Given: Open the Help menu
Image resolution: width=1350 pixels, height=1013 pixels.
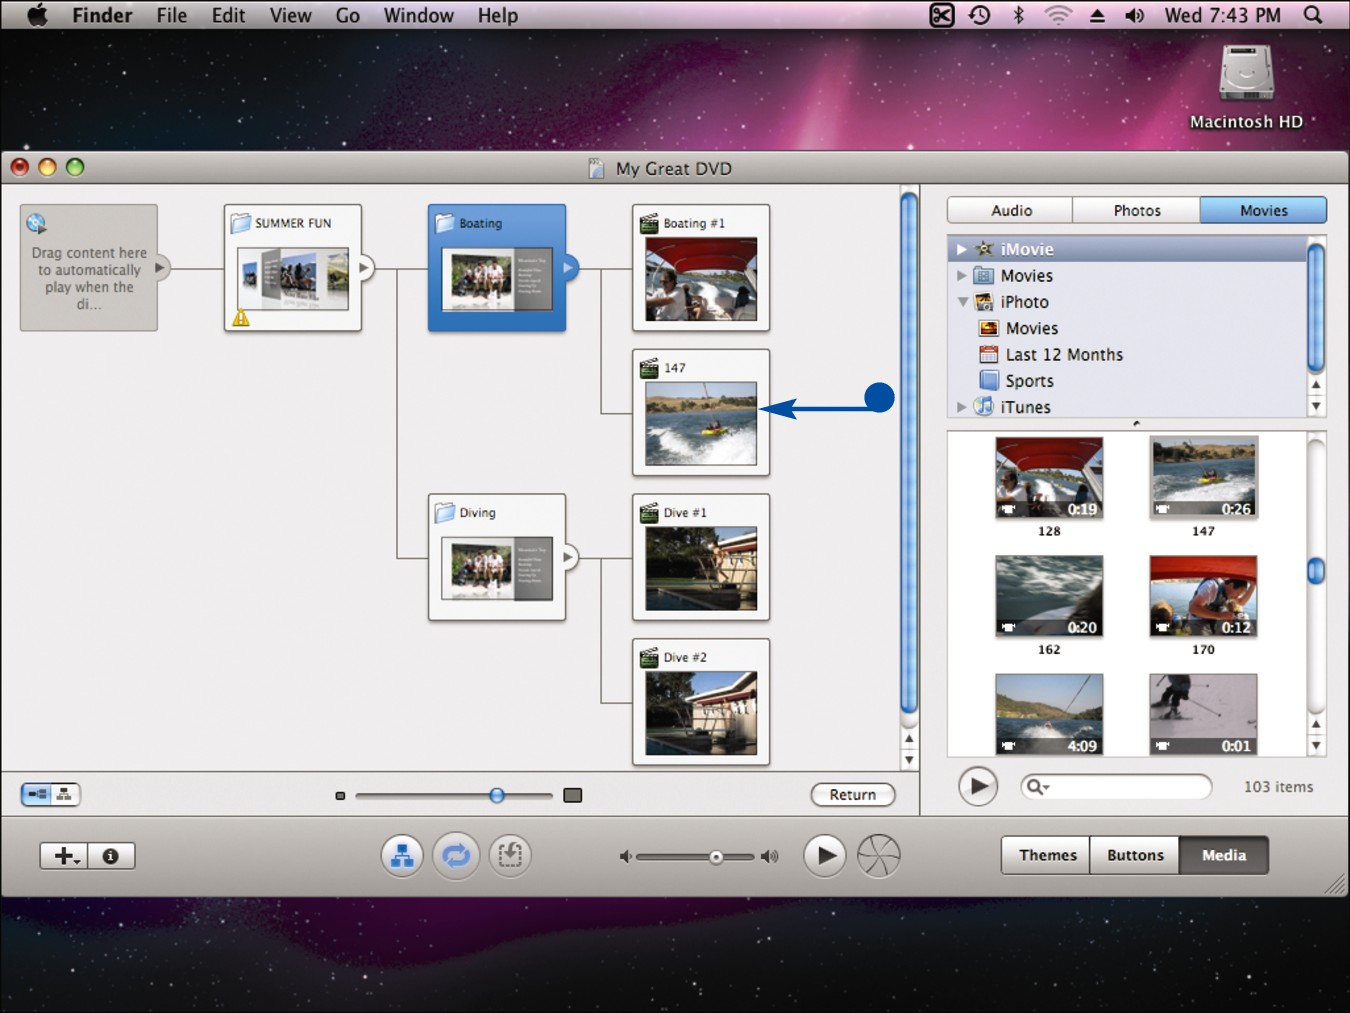Looking at the screenshot, I should [498, 15].
